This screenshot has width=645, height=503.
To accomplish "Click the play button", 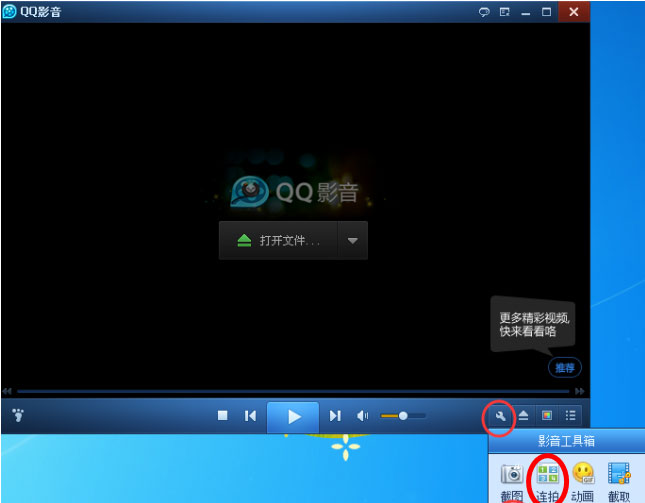I will tap(293, 416).
